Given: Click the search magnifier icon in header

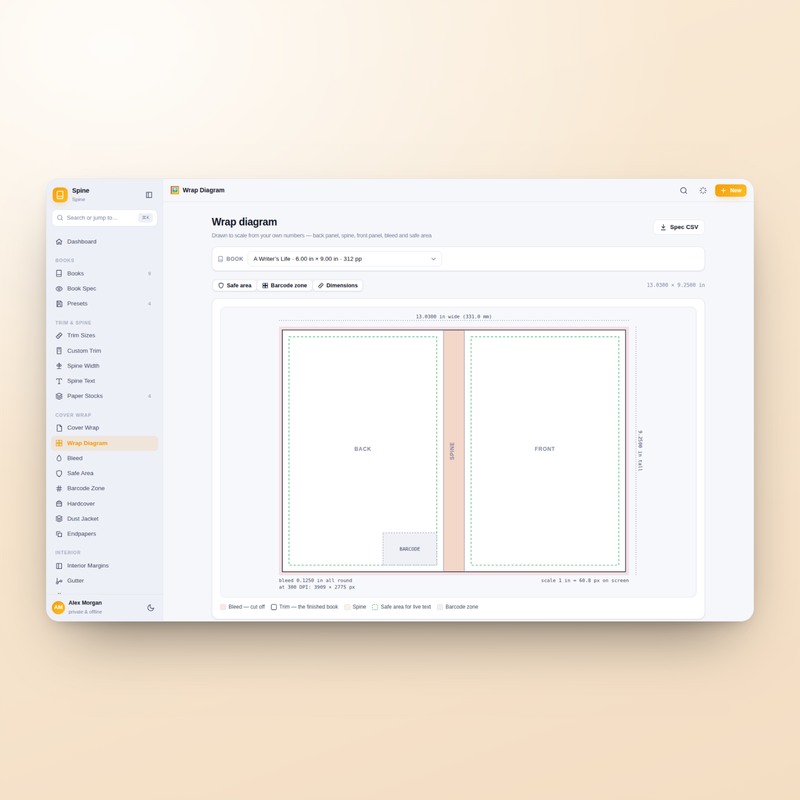Looking at the screenshot, I should tap(683, 190).
